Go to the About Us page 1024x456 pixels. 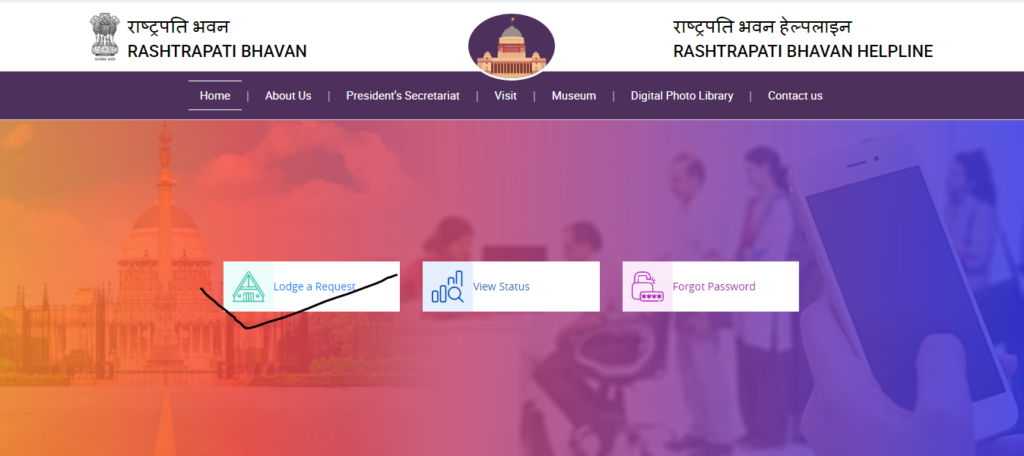(288, 95)
